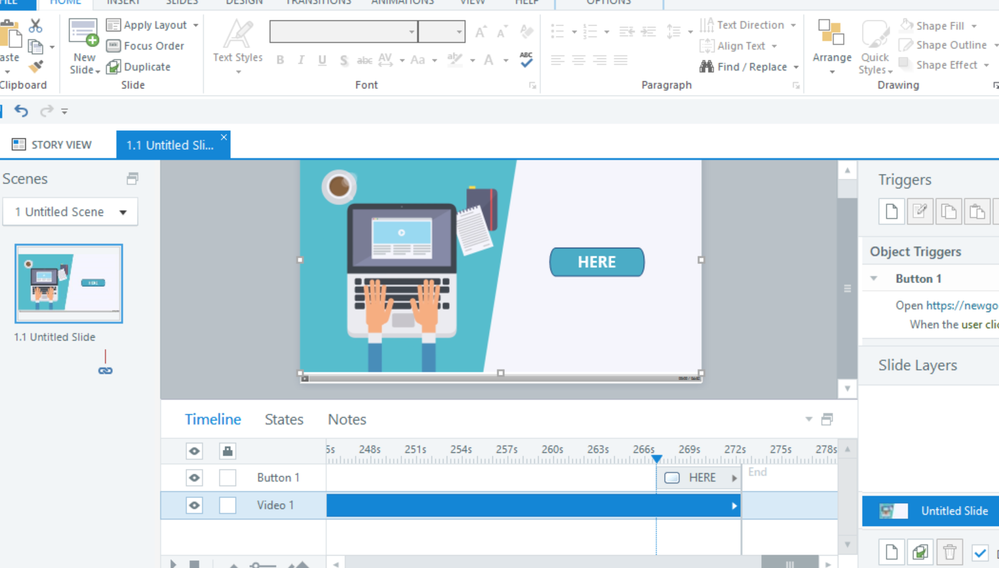This screenshot has height=568, width=999.
Task: Click the timeline playhead marker
Action: point(657,459)
